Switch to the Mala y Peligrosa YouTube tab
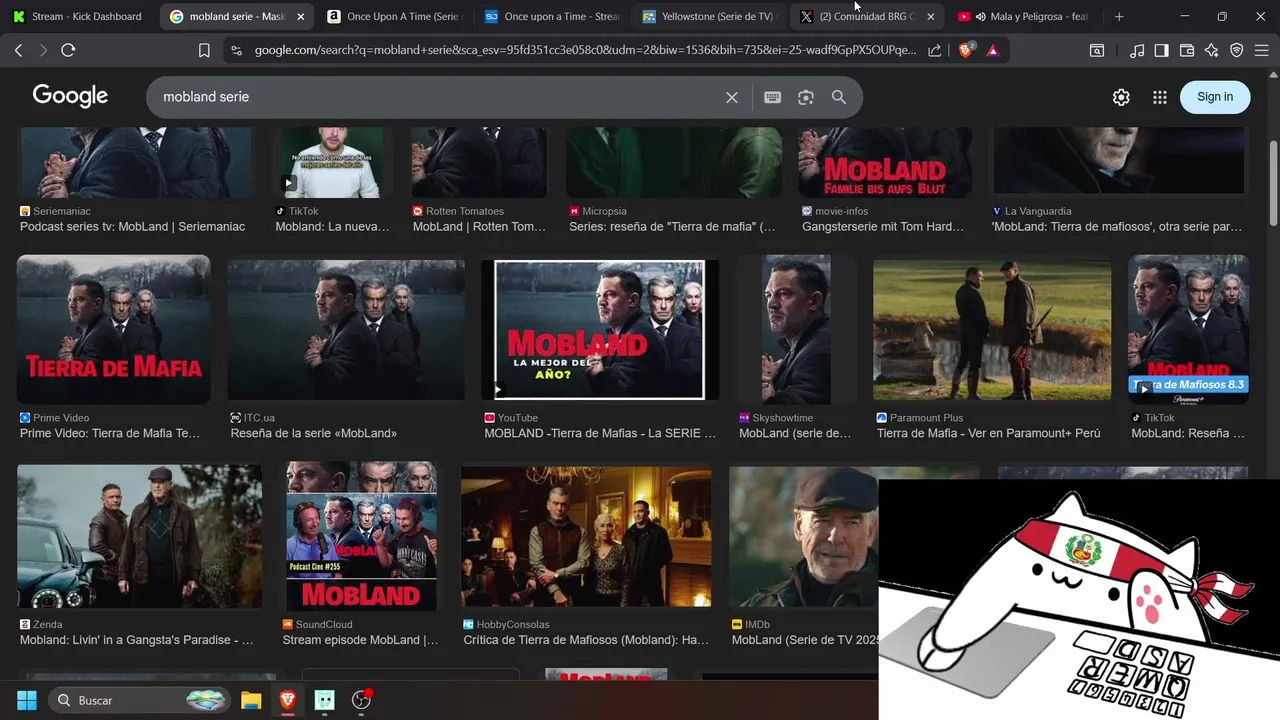This screenshot has width=1280, height=720. [1023, 16]
